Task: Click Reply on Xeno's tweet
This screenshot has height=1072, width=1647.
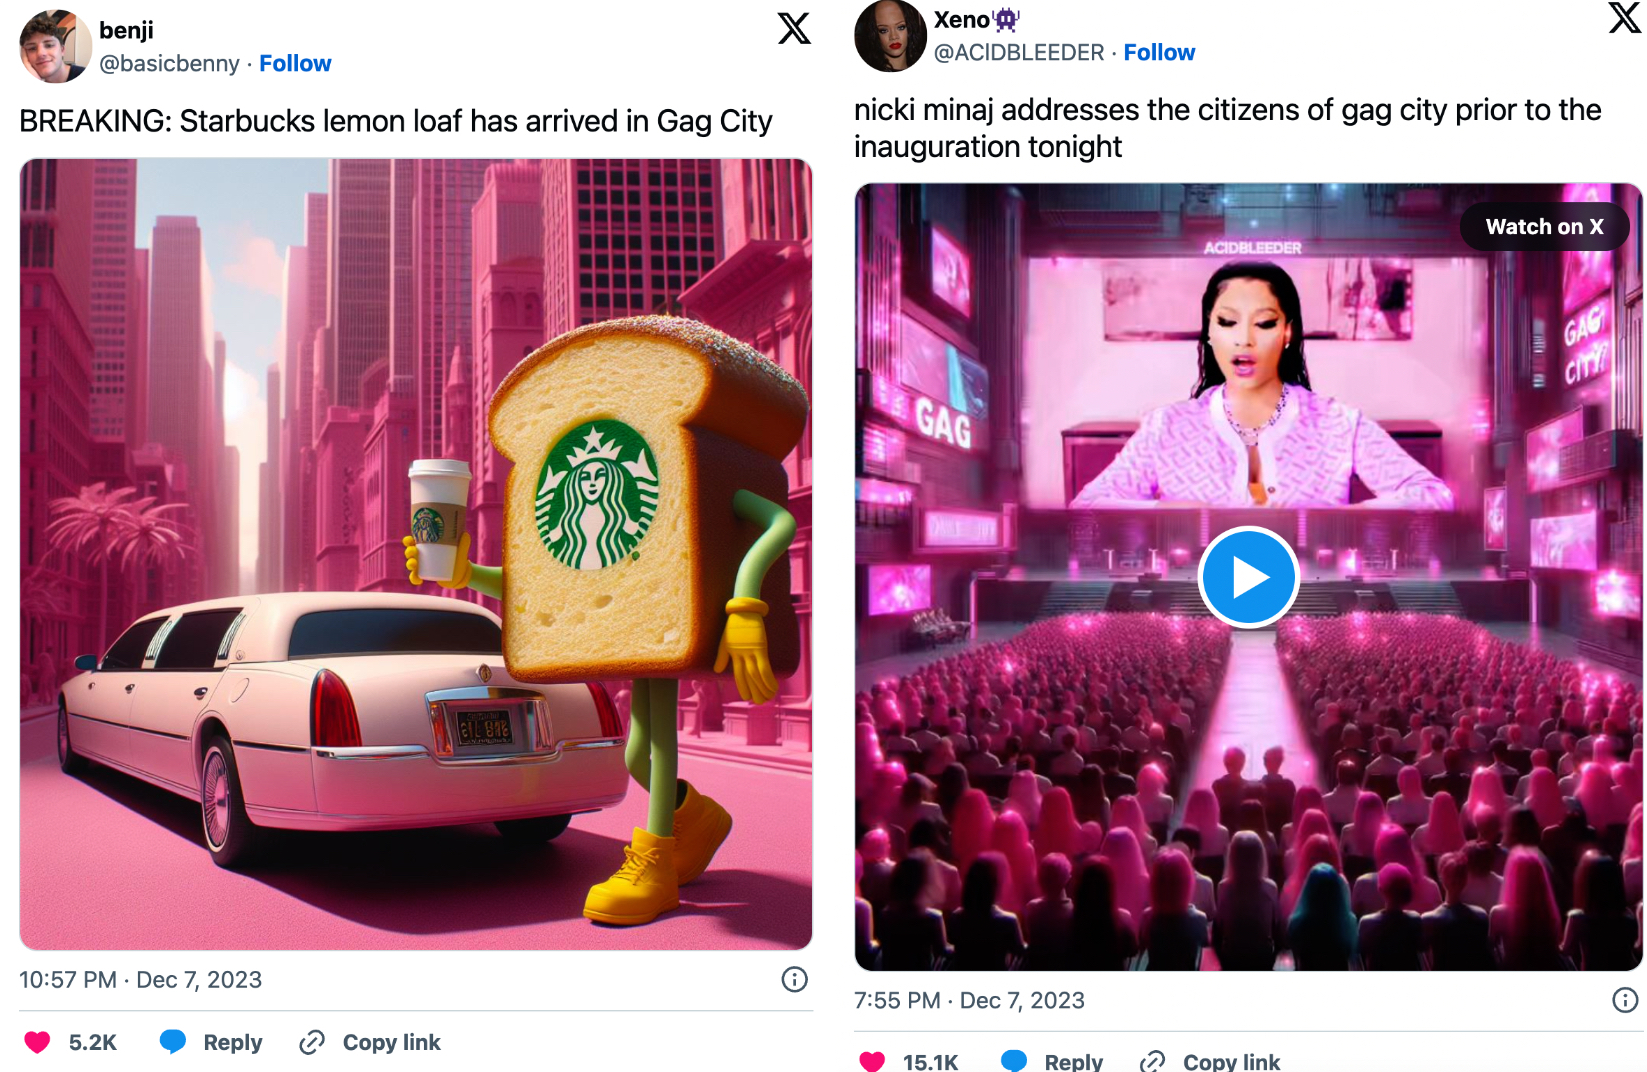Action: pyautogui.click(x=1073, y=1061)
